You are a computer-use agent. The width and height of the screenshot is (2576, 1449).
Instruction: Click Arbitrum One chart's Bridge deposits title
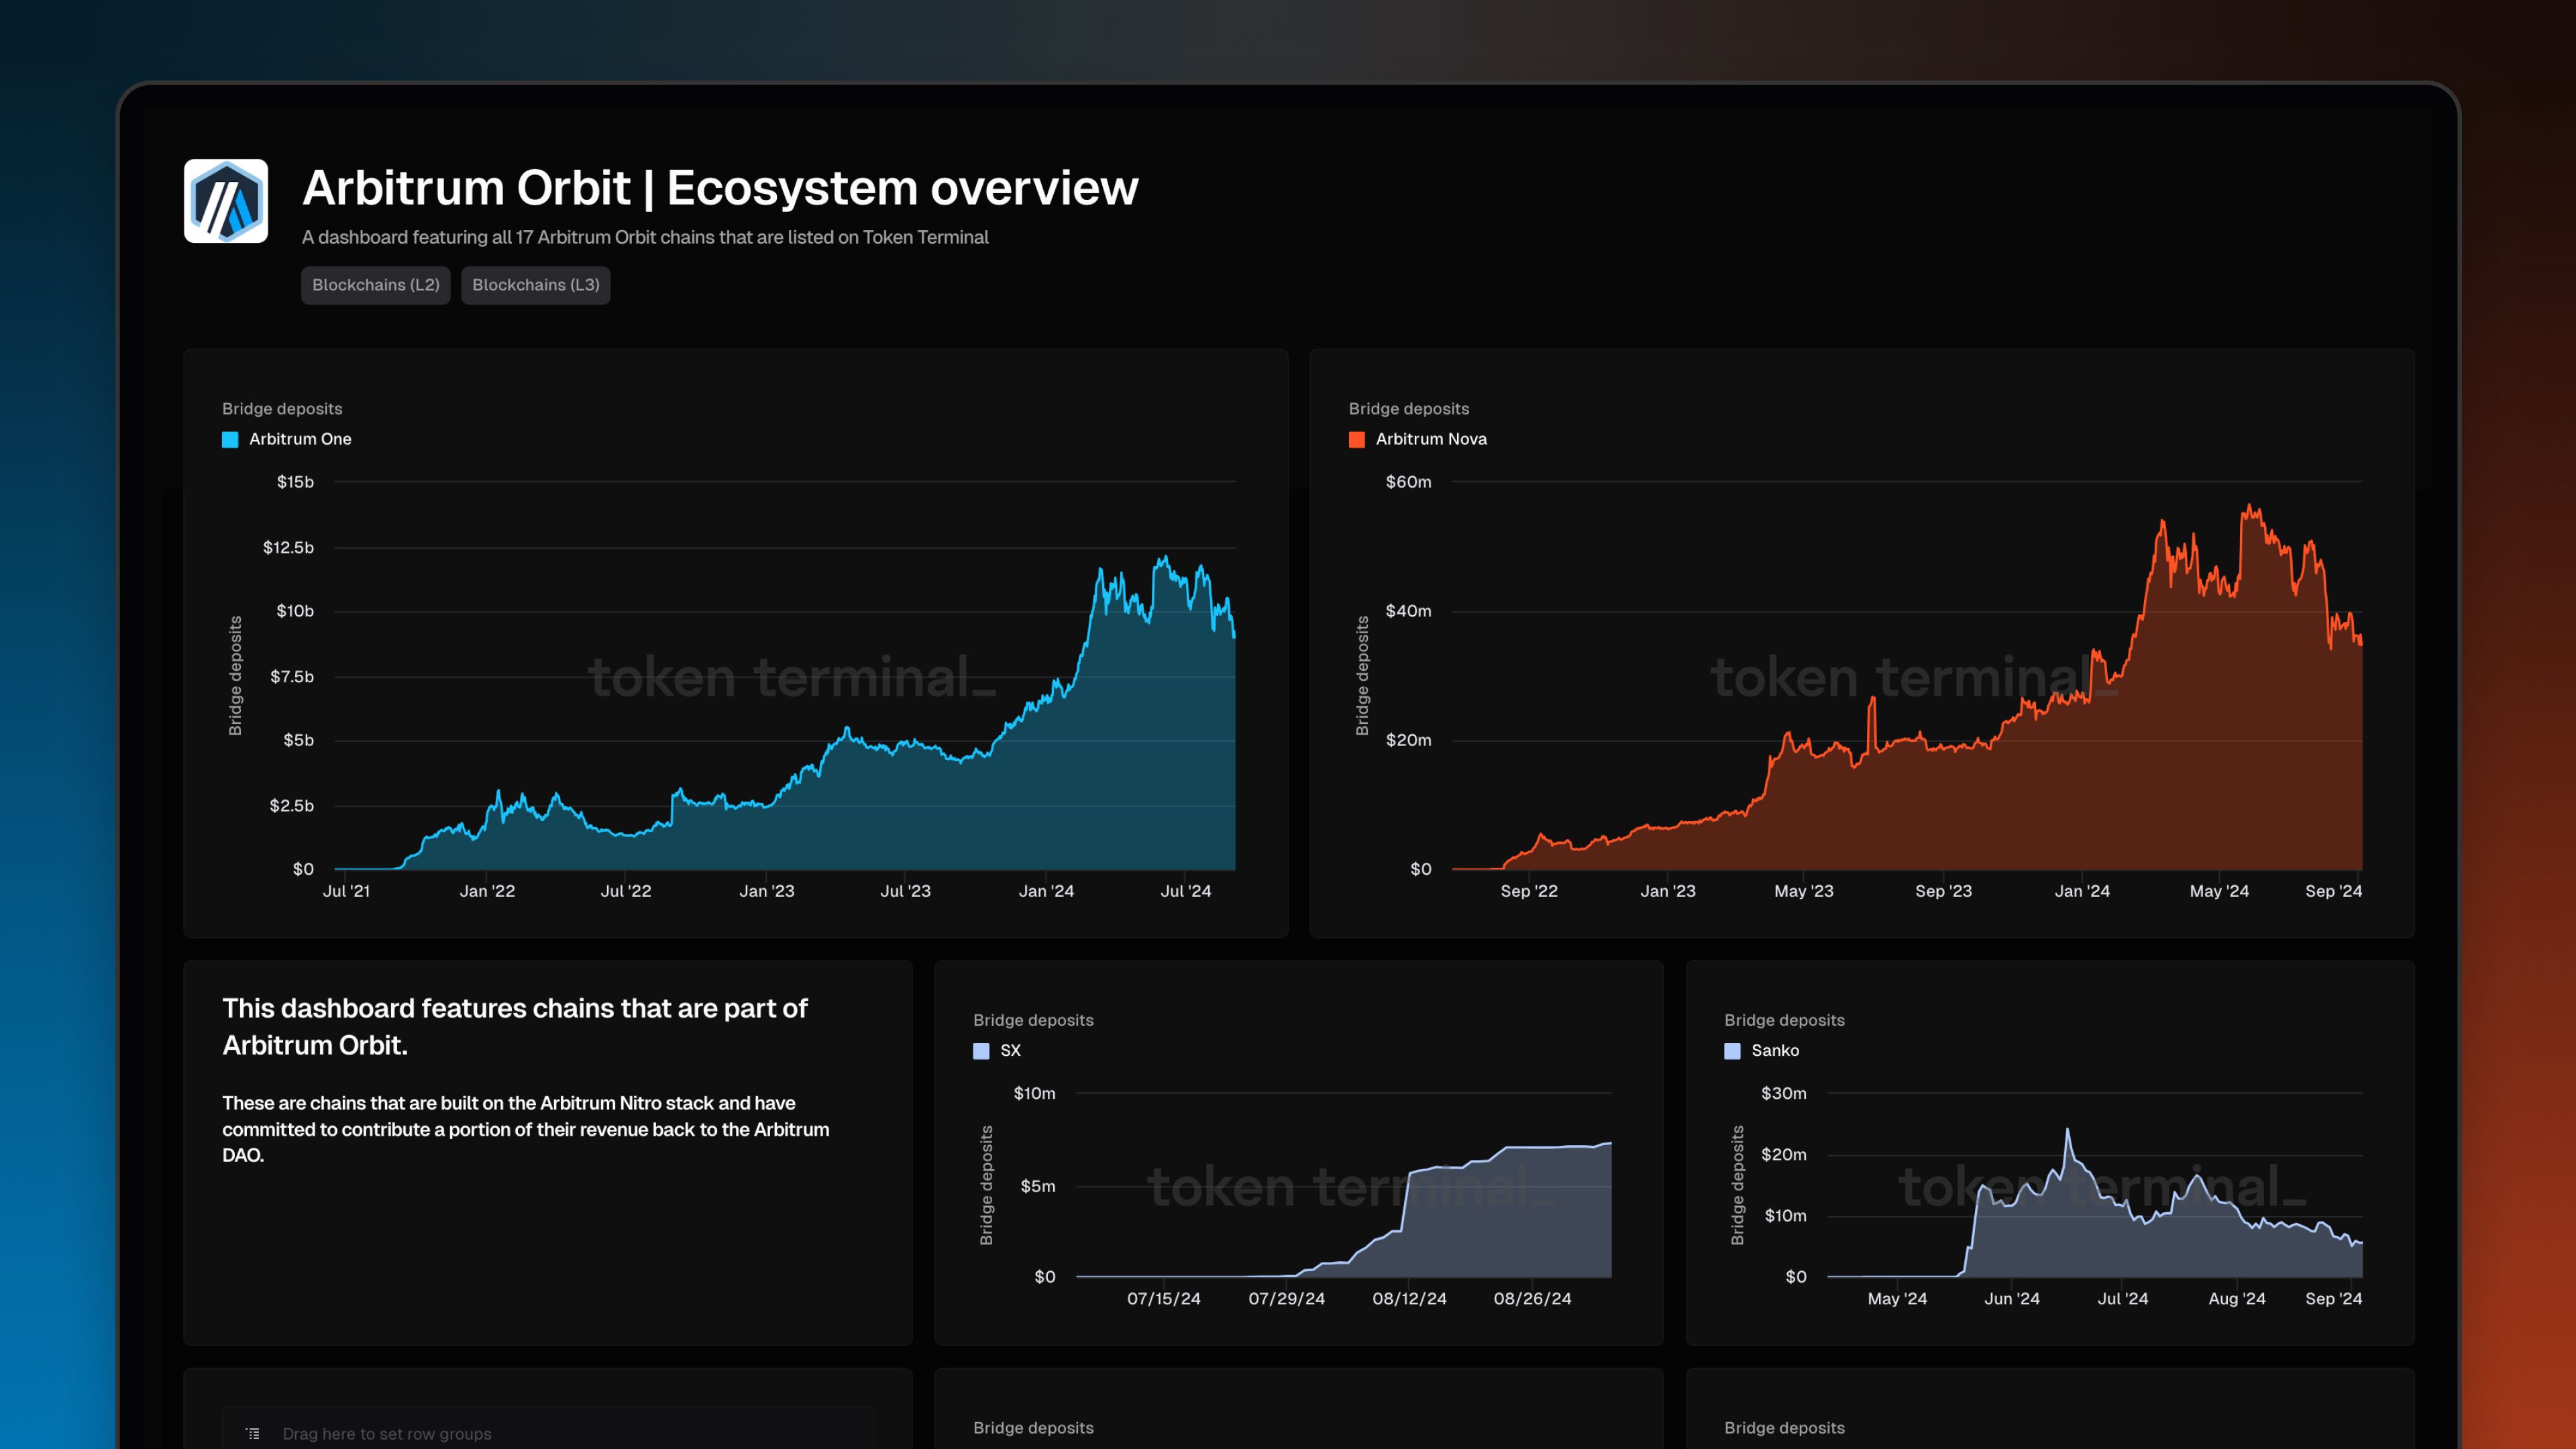(282, 409)
